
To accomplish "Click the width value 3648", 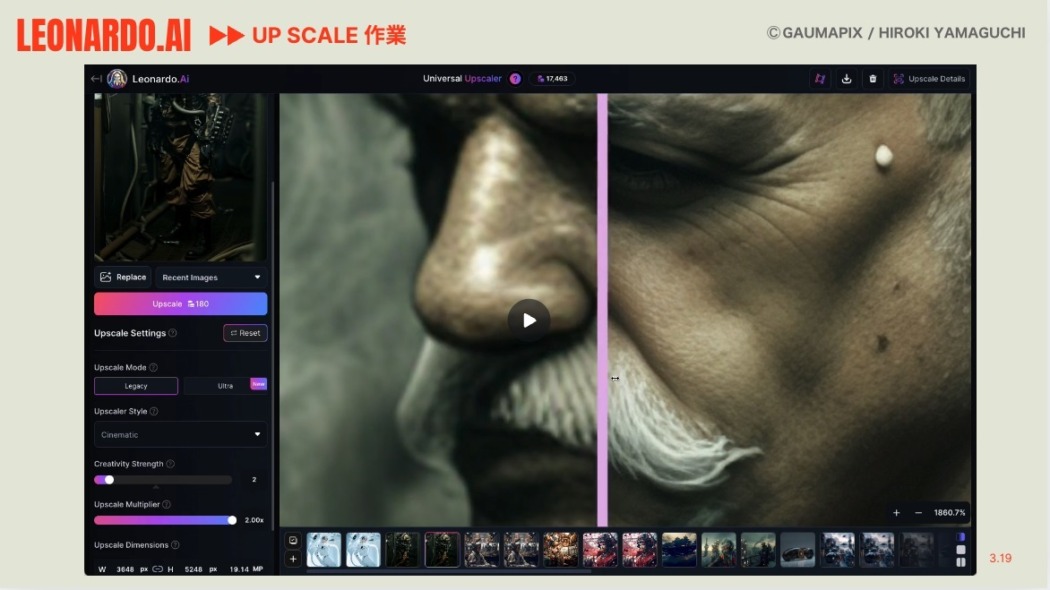I will tap(125, 569).
